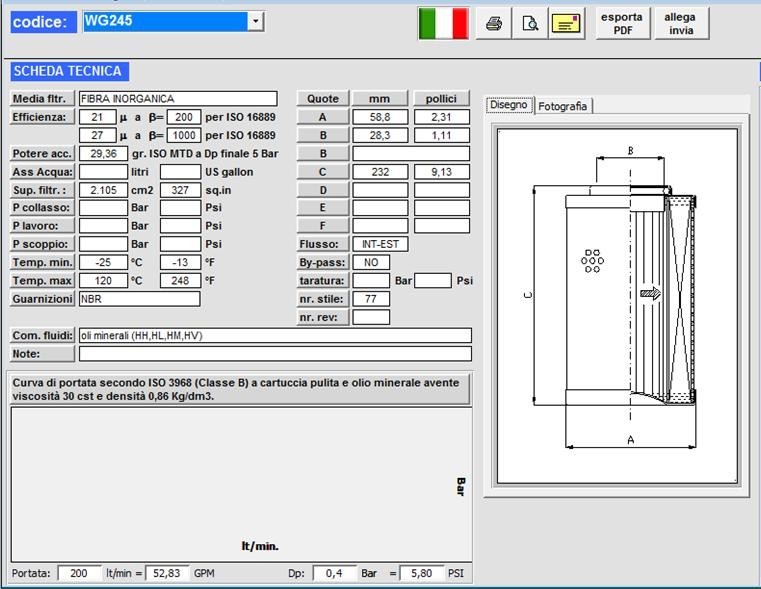
Task: Click the Quote header button
Action: pyautogui.click(x=322, y=99)
